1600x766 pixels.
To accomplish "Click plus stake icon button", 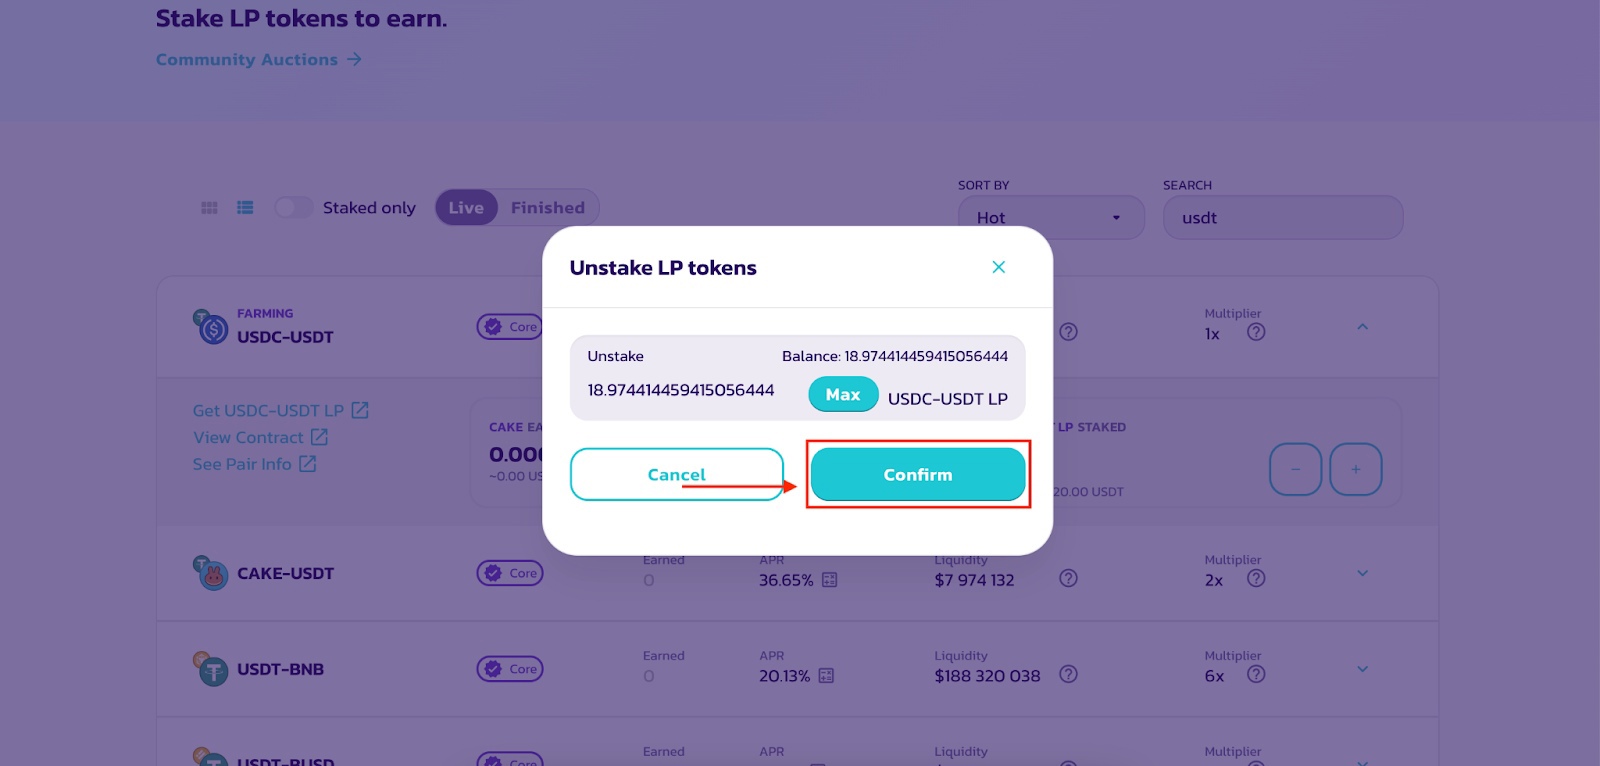I will (1356, 469).
